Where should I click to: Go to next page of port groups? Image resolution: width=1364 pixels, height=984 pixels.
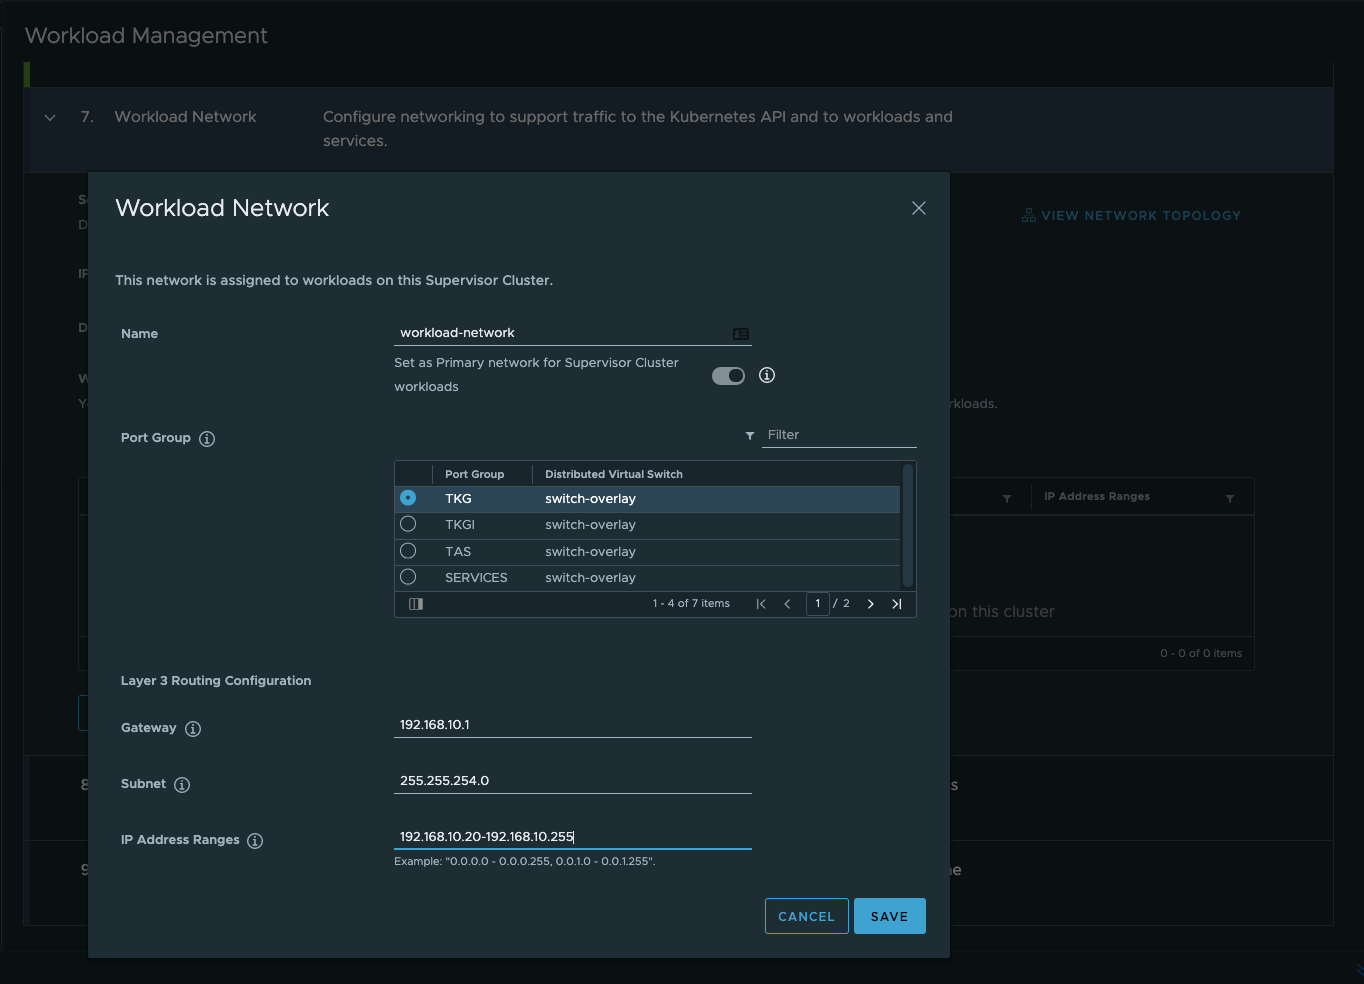[x=870, y=604]
